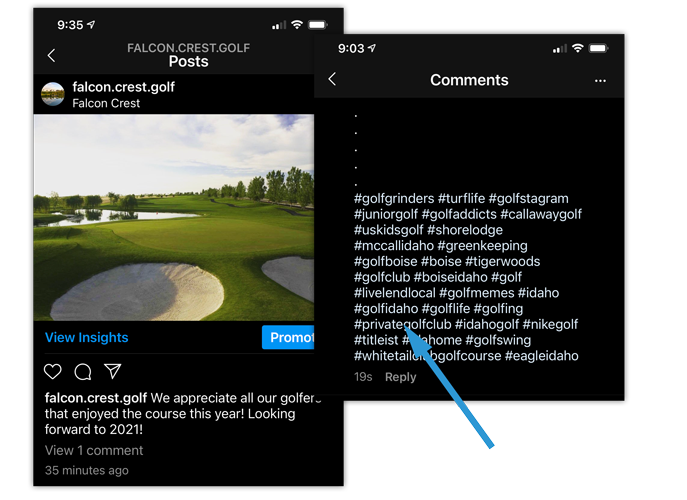Tap the blue Promote button

[x=288, y=337]
